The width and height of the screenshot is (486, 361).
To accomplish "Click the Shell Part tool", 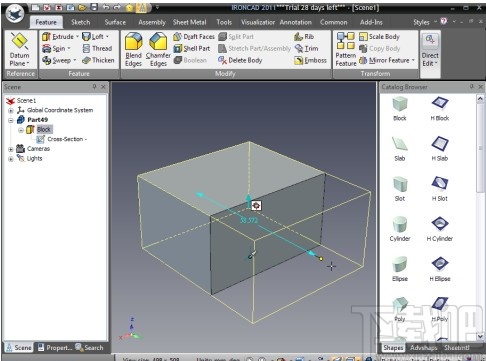I will [192, 49].
